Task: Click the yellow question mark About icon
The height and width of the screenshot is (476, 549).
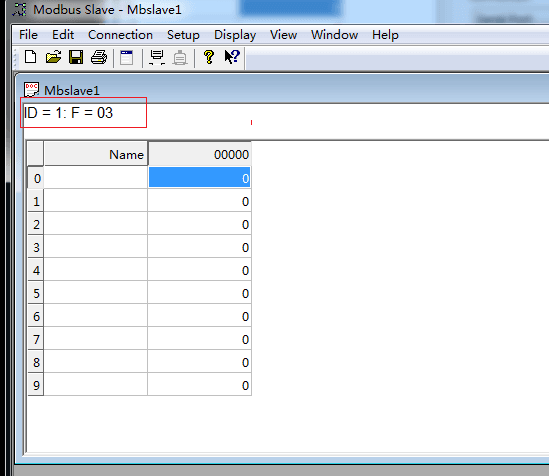Action: coord(209,57)
